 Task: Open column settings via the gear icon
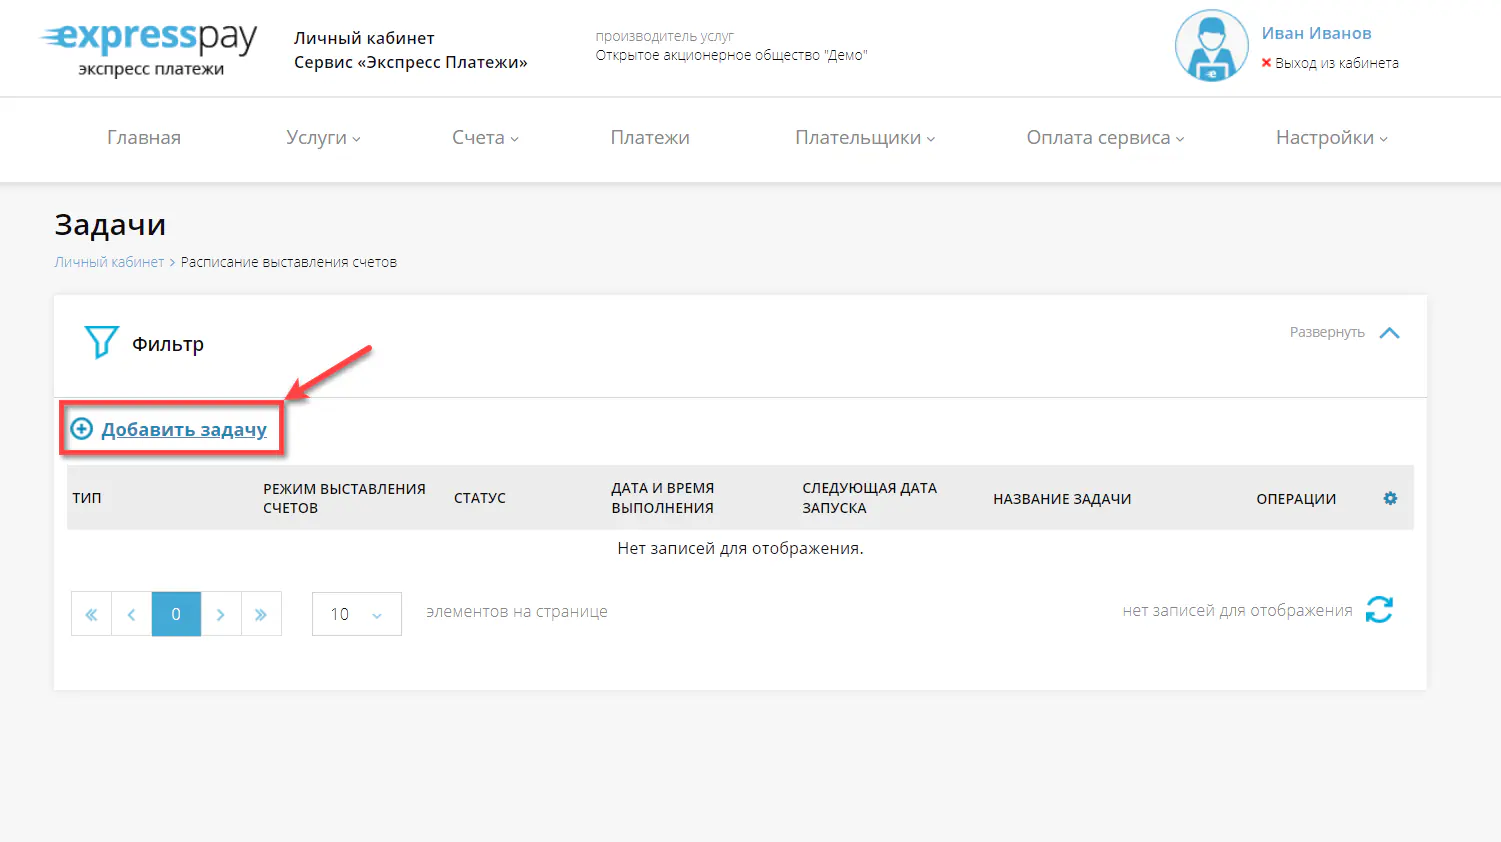click(1390, 497)
